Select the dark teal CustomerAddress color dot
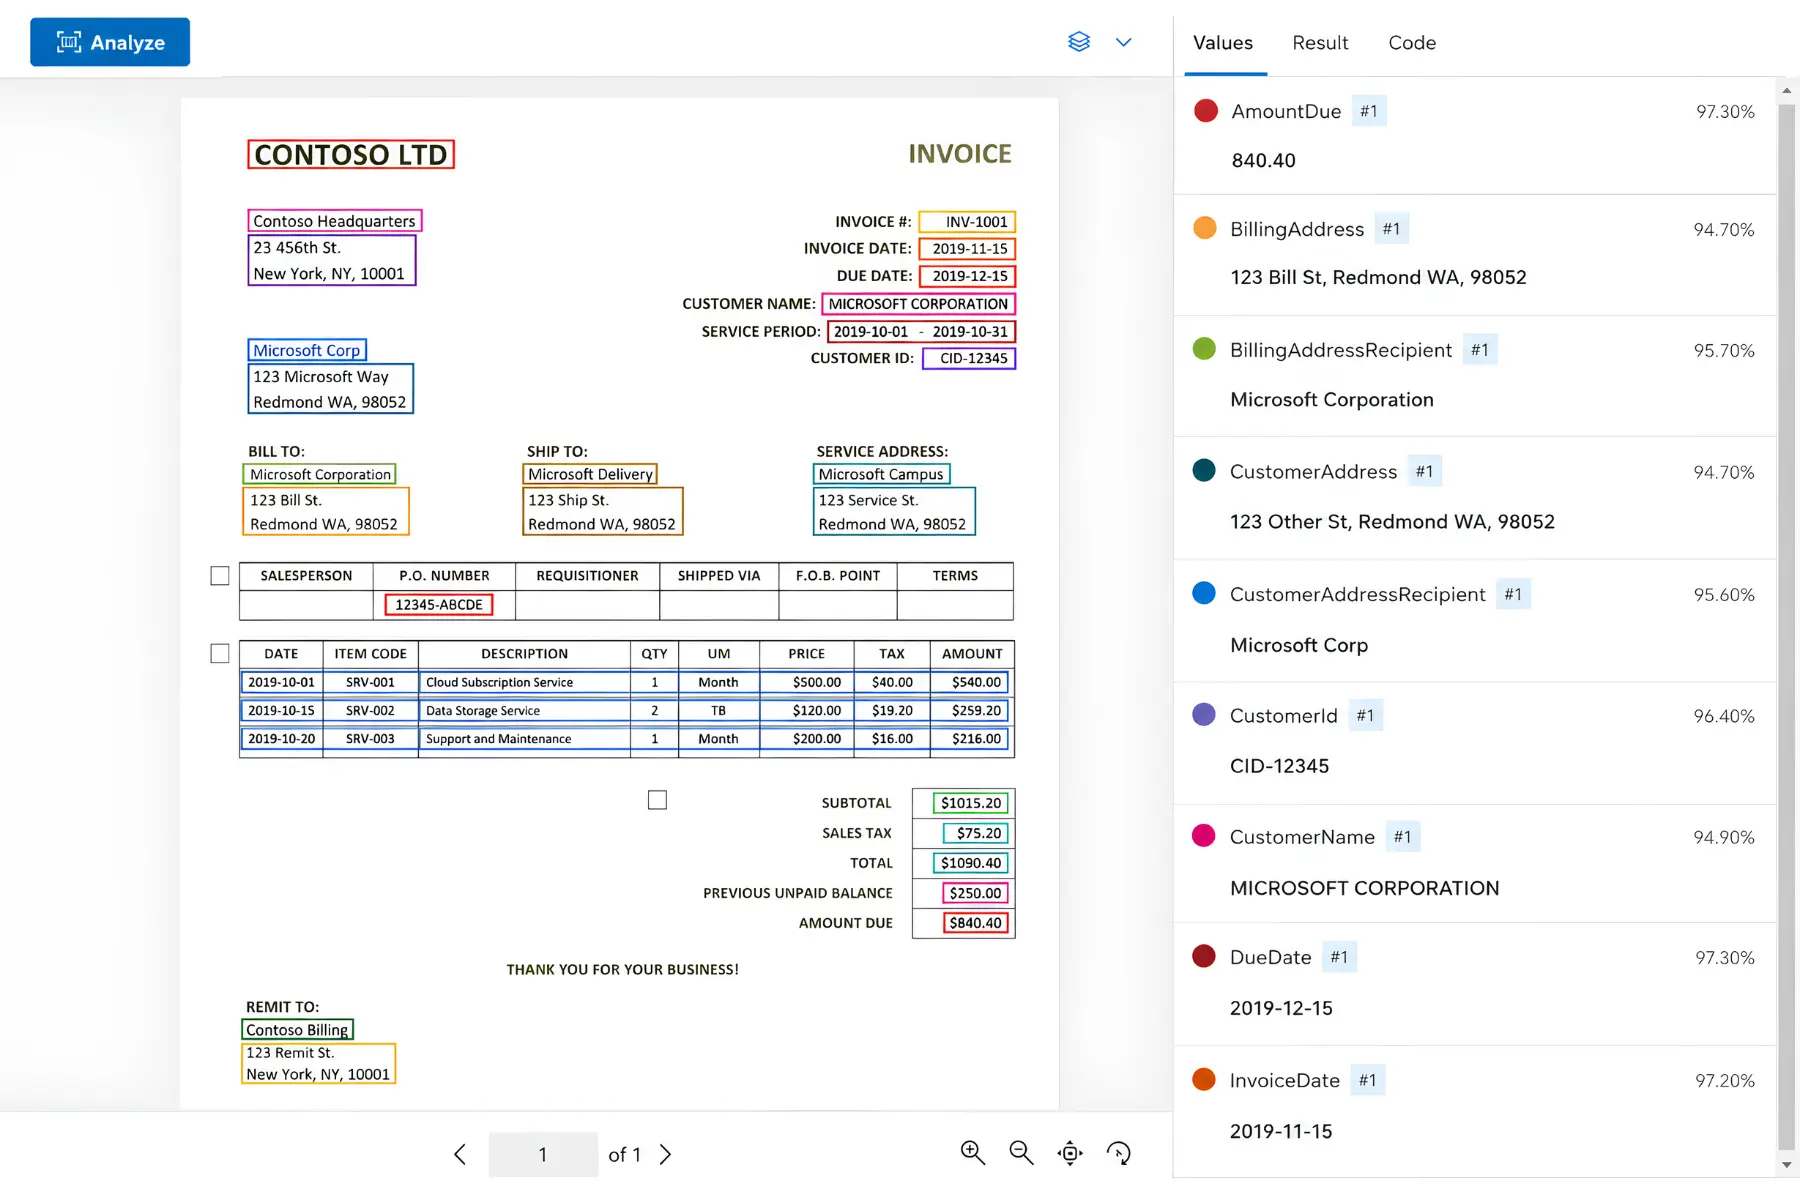This screenshot has height=1200, width=1800. (x=1204, y=471)
